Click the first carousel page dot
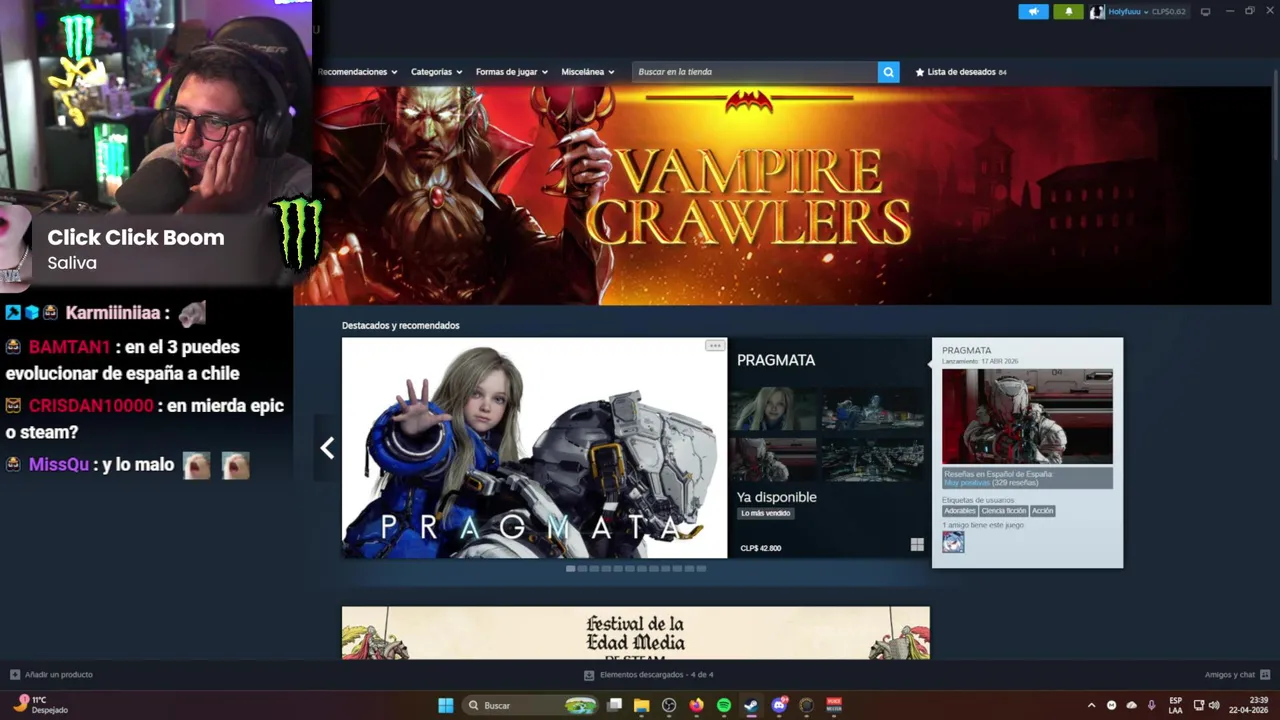Screen dimensions: 1280x720 point(570,568)
